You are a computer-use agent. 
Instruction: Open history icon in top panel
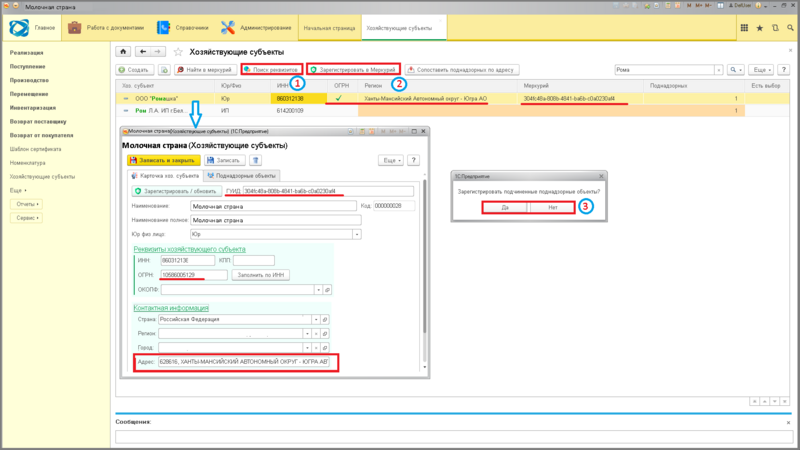[775, 28]
